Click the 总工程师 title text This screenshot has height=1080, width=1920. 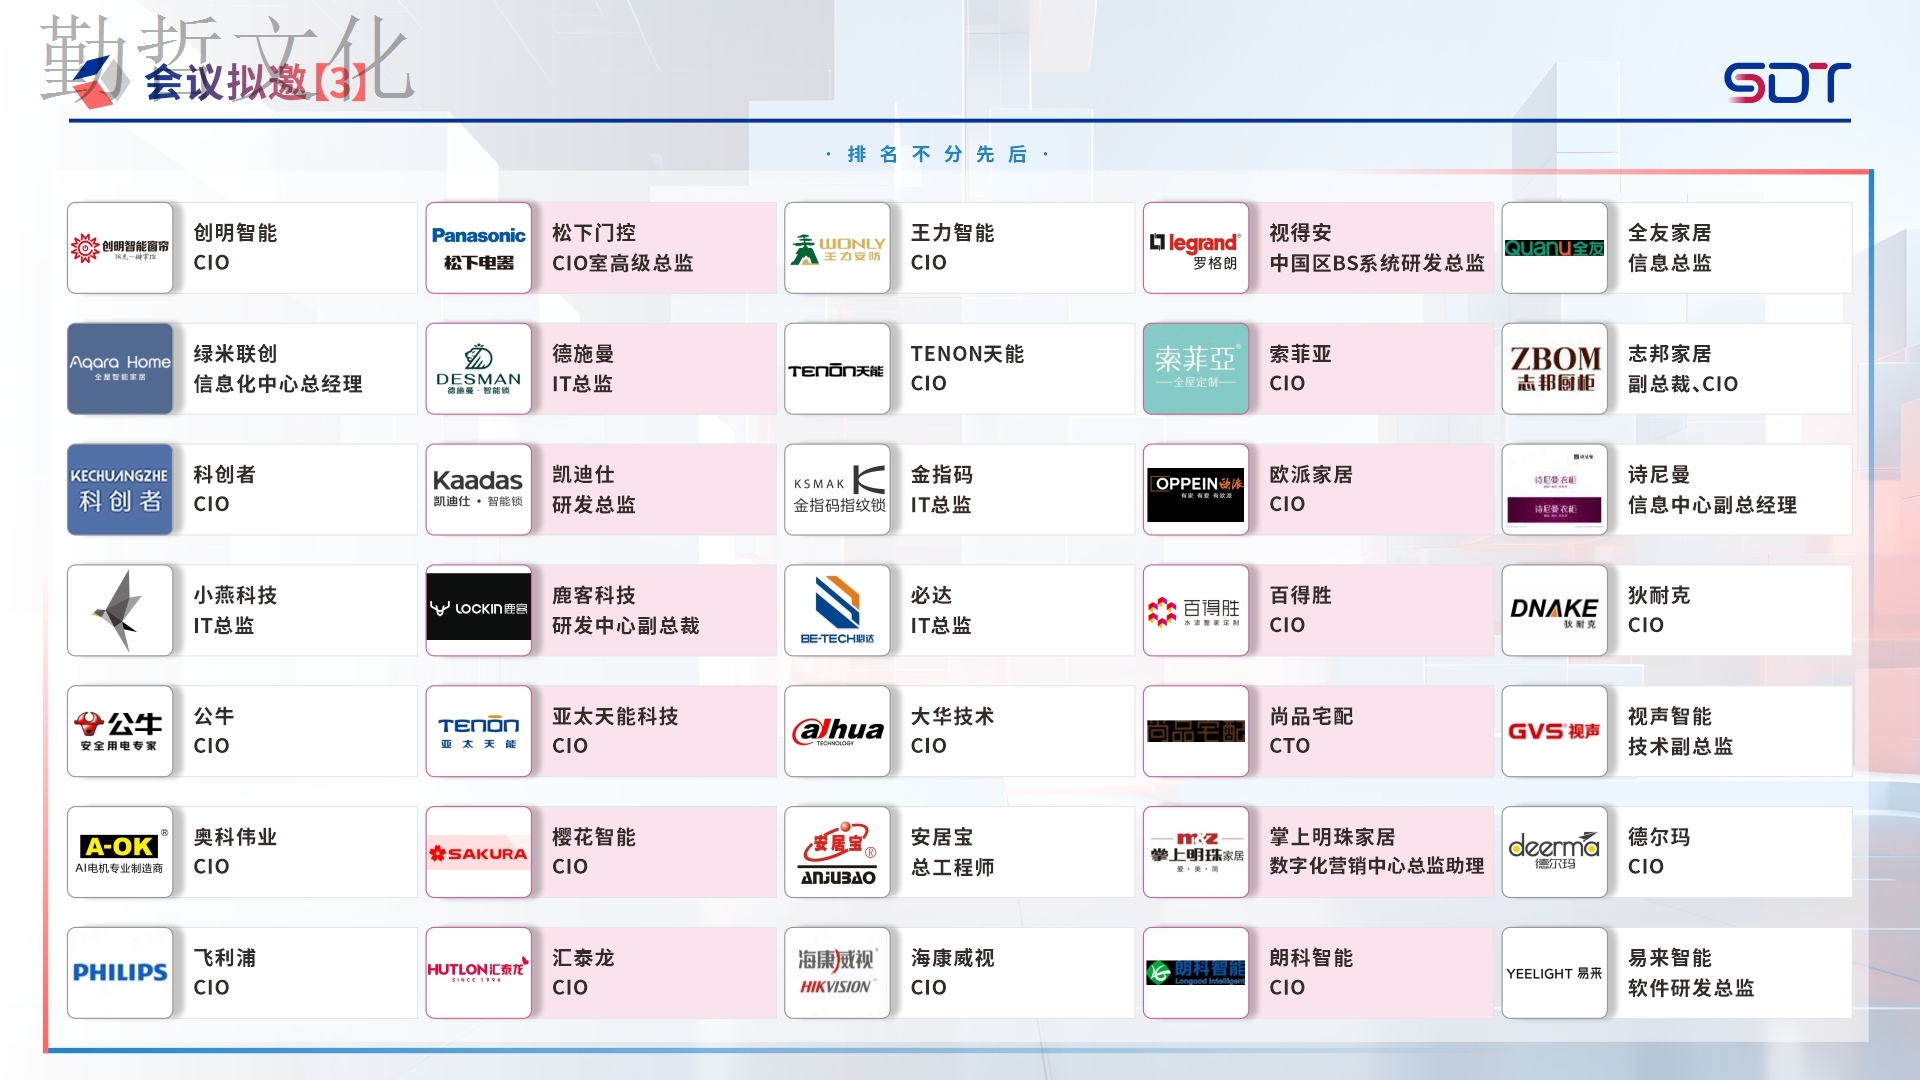click(952, 867)
